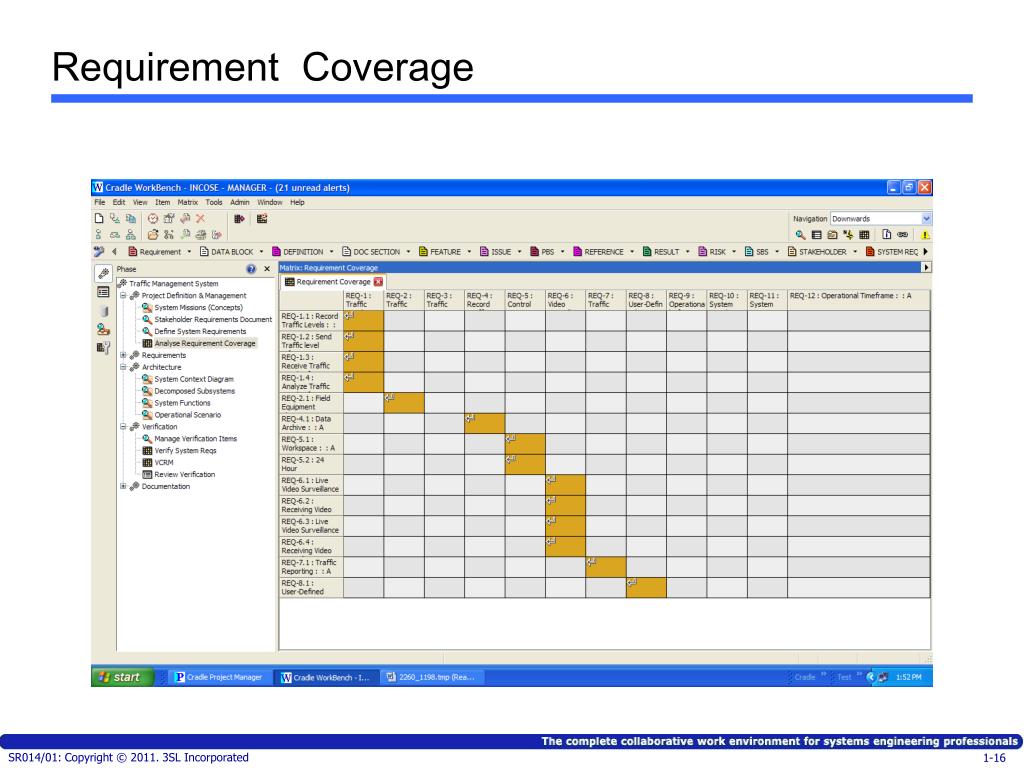Open the RISK dropdown arrow
Viewport: 1024px width, 768px height.
734,251
